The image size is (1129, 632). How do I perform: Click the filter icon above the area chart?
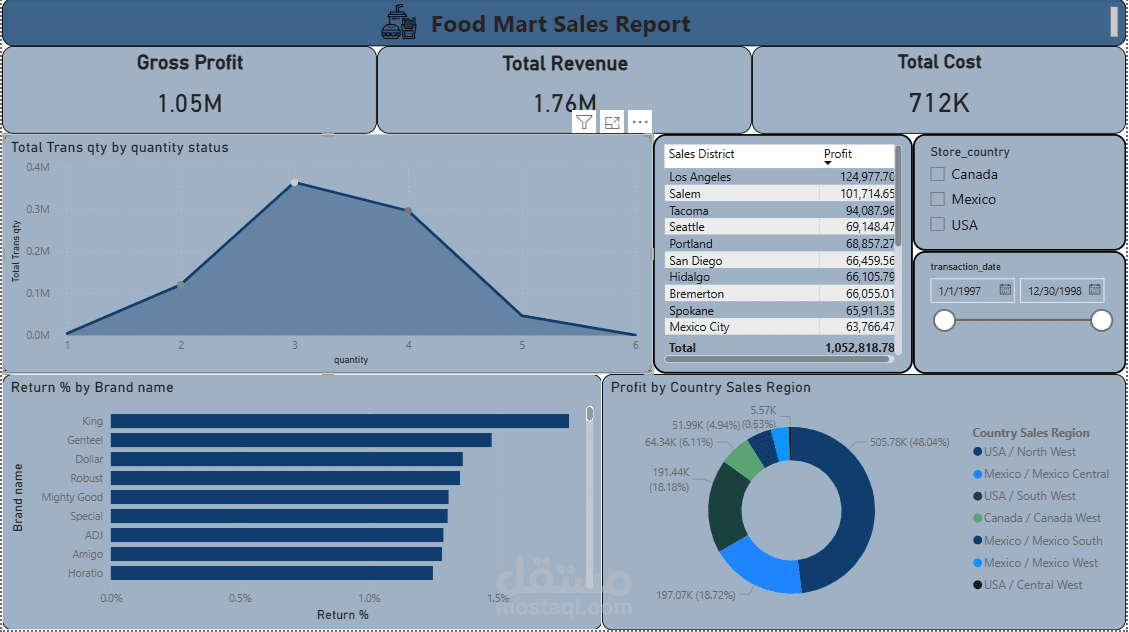(584, 122)
